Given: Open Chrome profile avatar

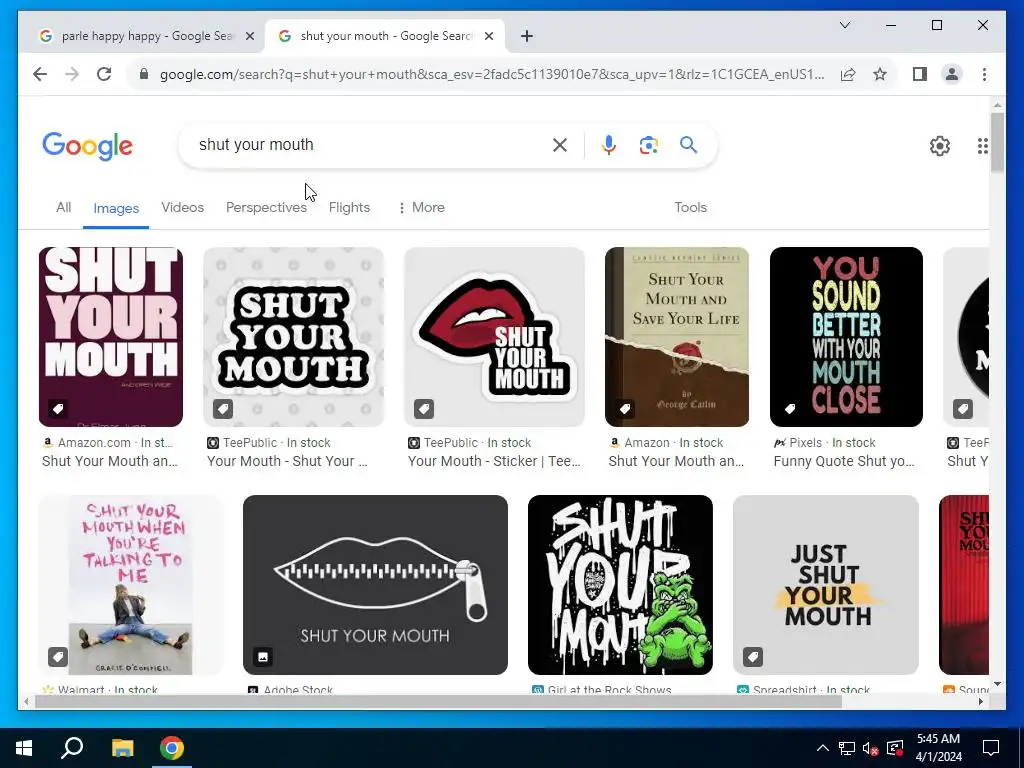Looking at the screenshot, I should 952,74.
